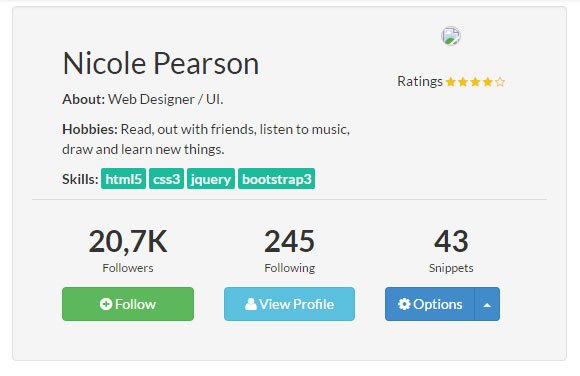Click the css3 skill tag
The width and height of the screenshot is (580, 376).
[x=166, y=179]
